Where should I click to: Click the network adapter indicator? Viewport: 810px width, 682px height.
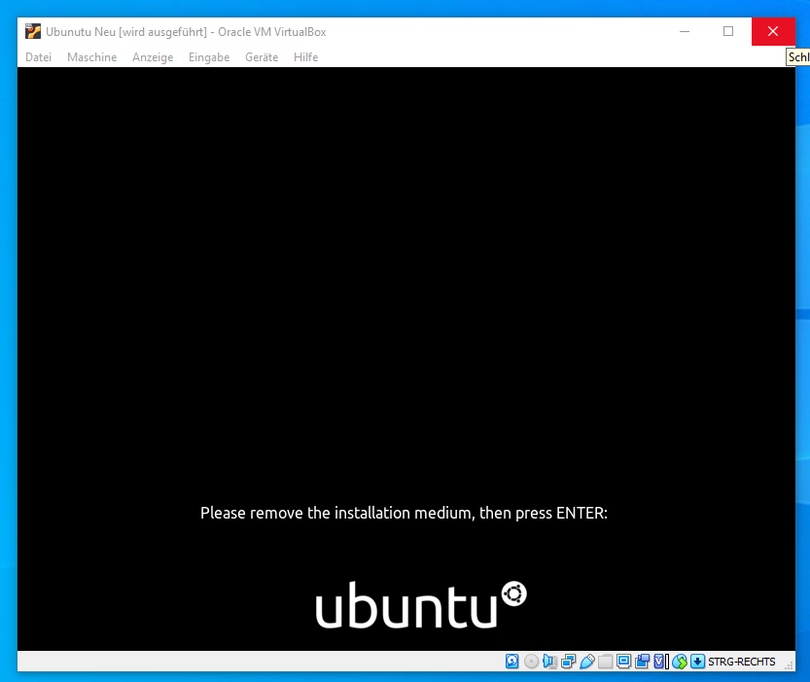point(568,661)
